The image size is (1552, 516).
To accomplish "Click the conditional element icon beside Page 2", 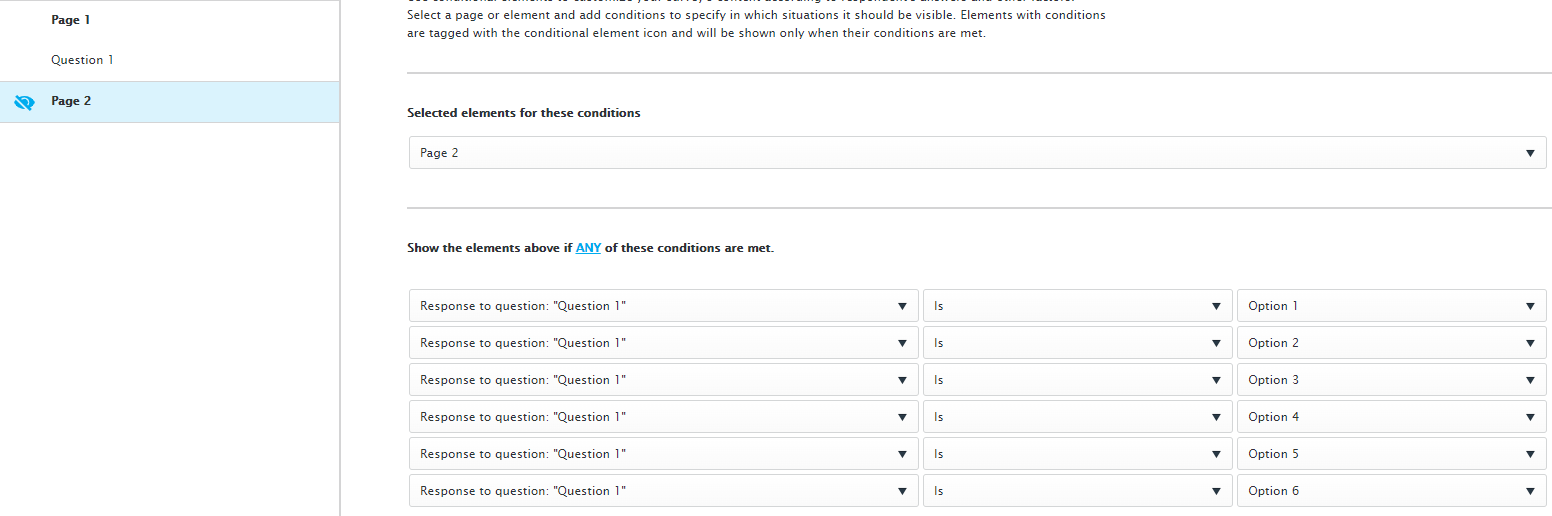I will point(24,102).
